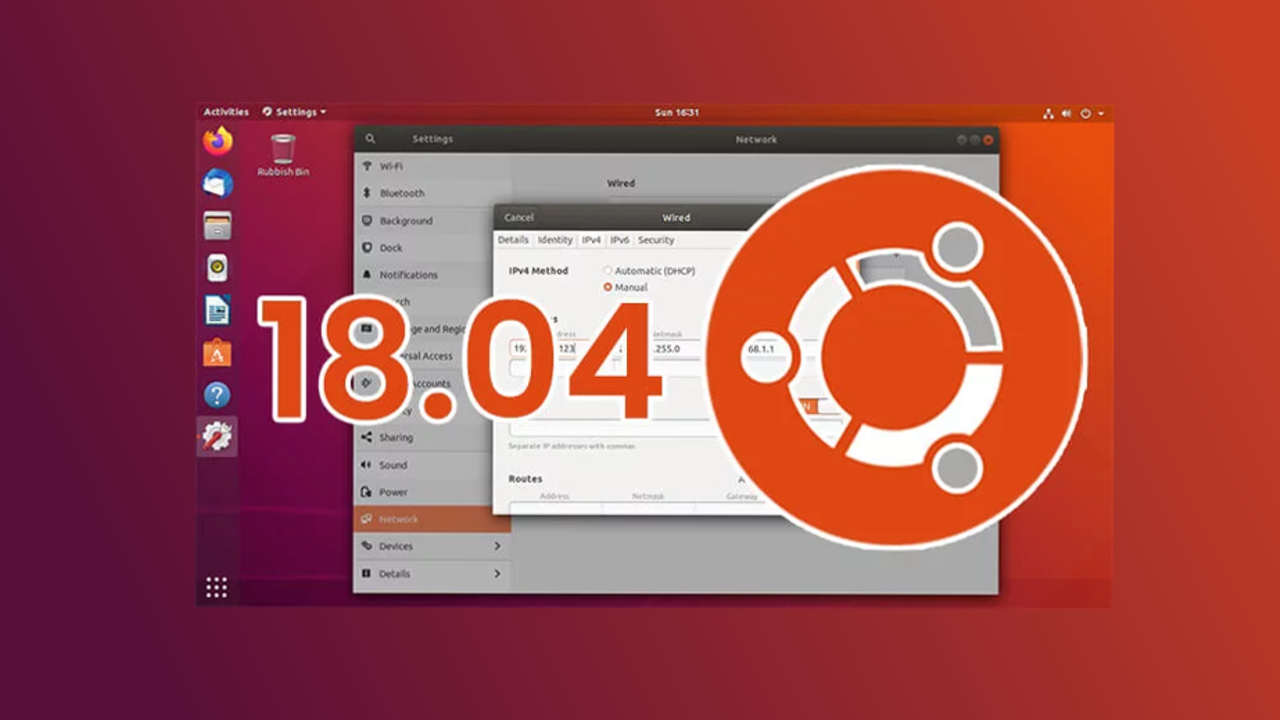Viewport: 1280px width, 720px height.
Task: Open Dock settings in the sidebar
Action: pyautogui.click(x=432, y=247)
